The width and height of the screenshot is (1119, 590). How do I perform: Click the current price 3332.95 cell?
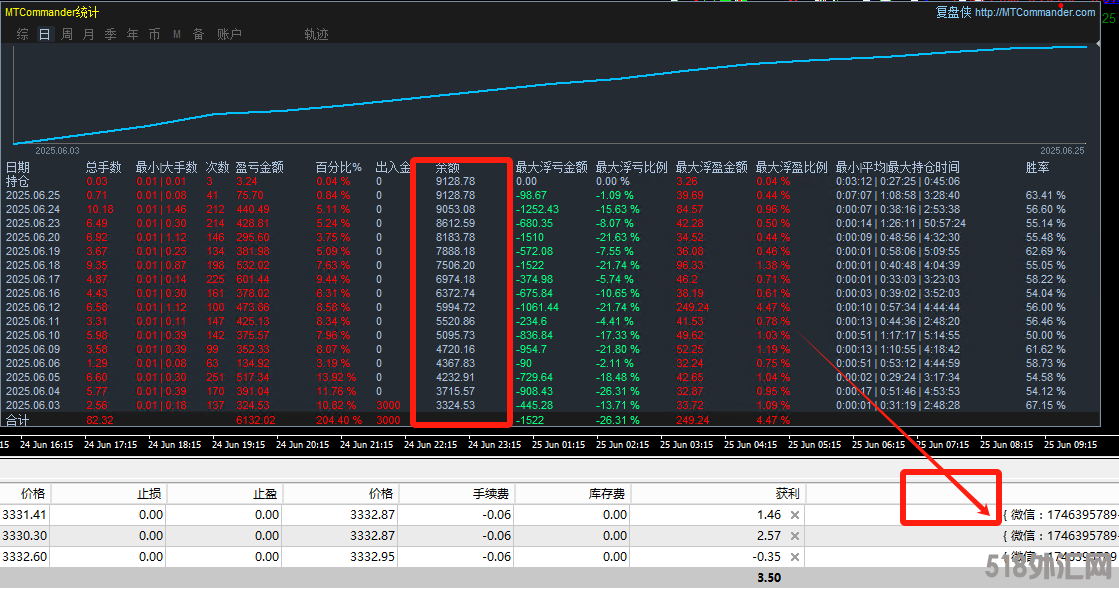(x=373, y=556)
